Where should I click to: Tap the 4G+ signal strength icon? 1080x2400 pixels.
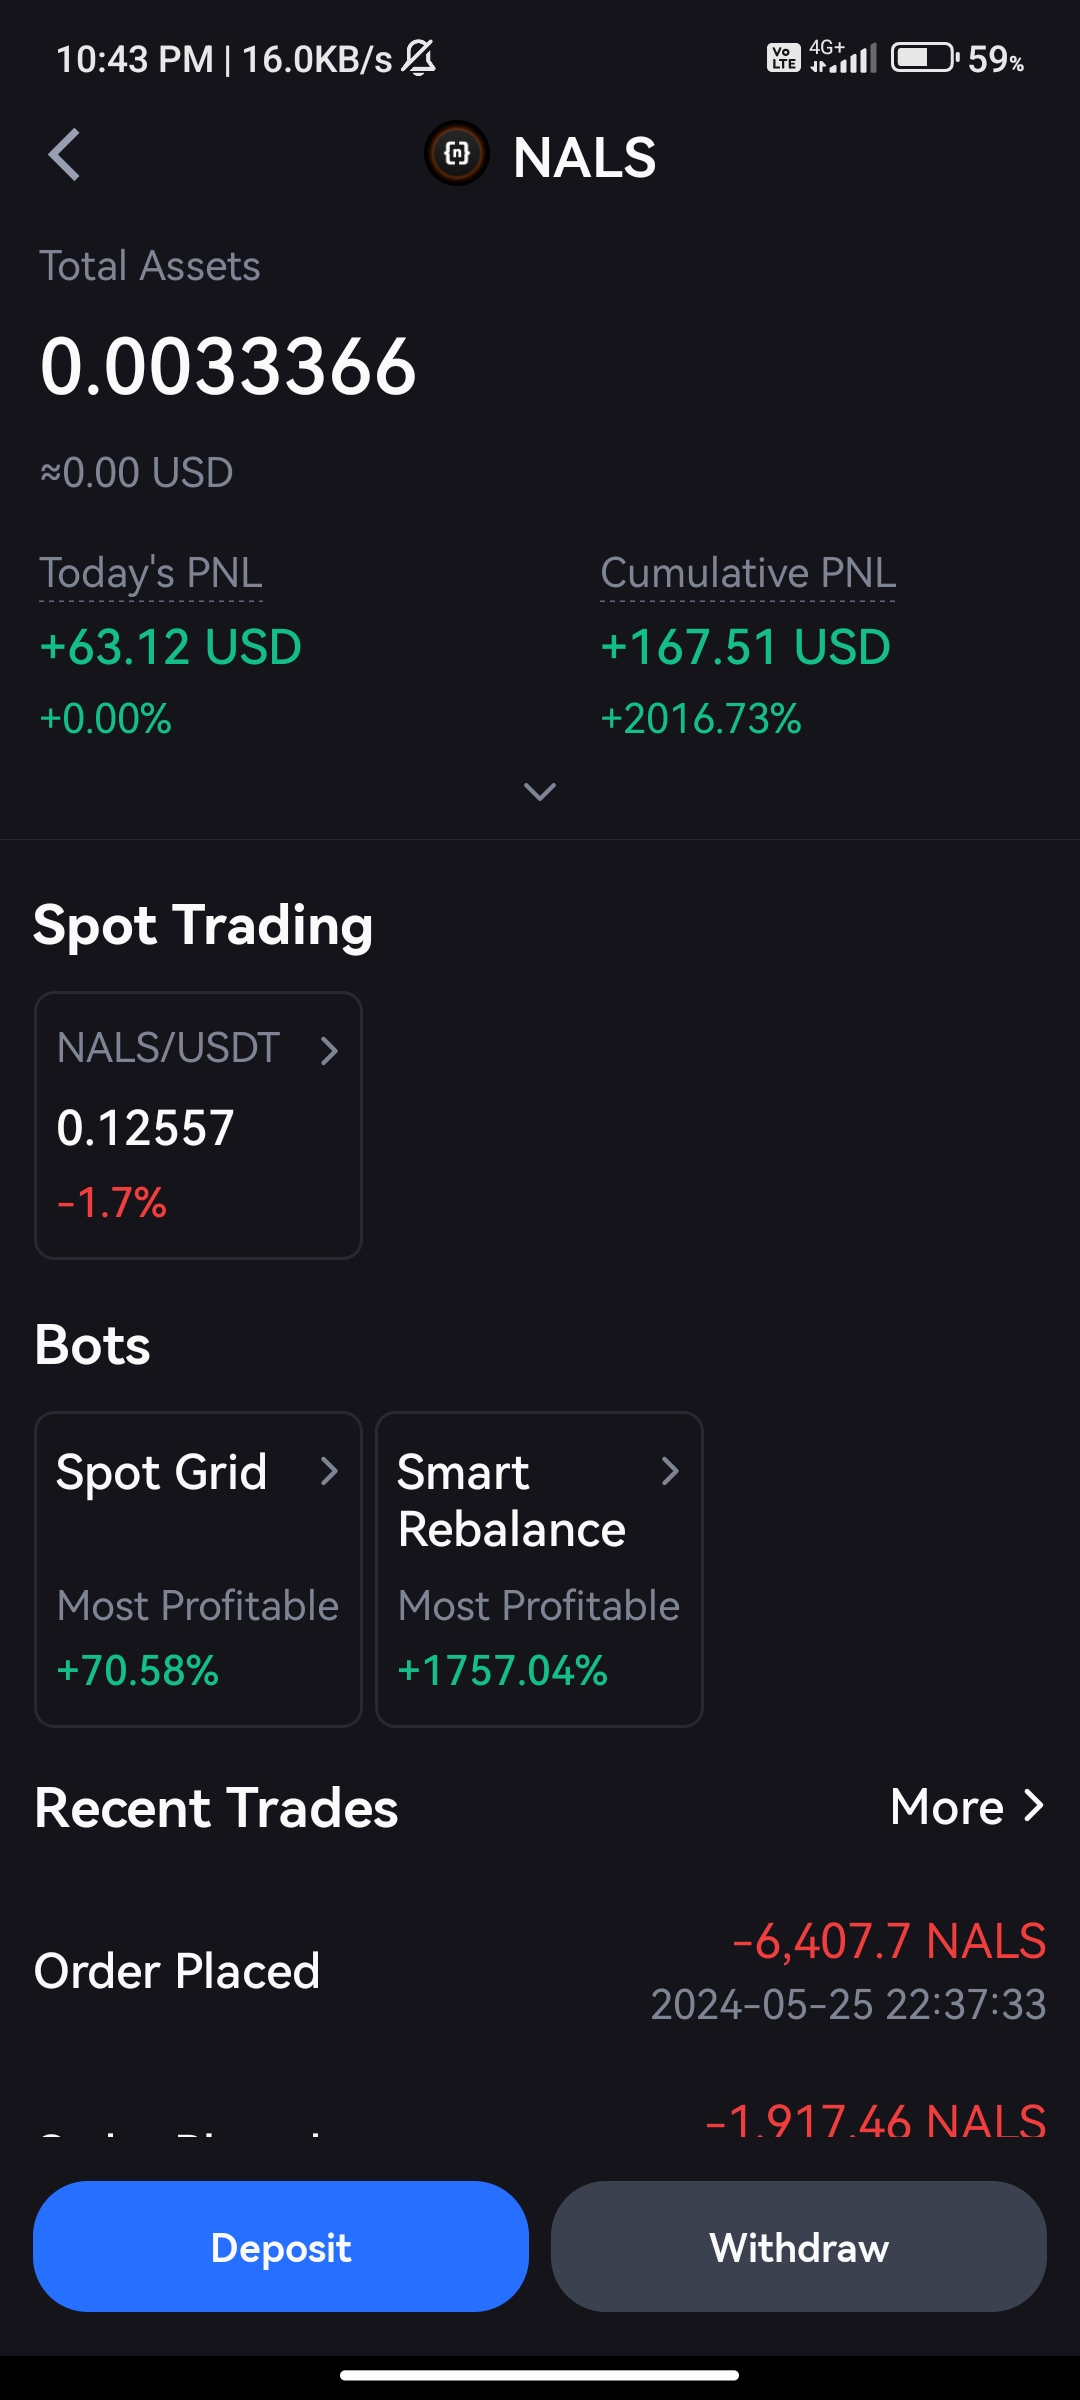pos(843,57)
